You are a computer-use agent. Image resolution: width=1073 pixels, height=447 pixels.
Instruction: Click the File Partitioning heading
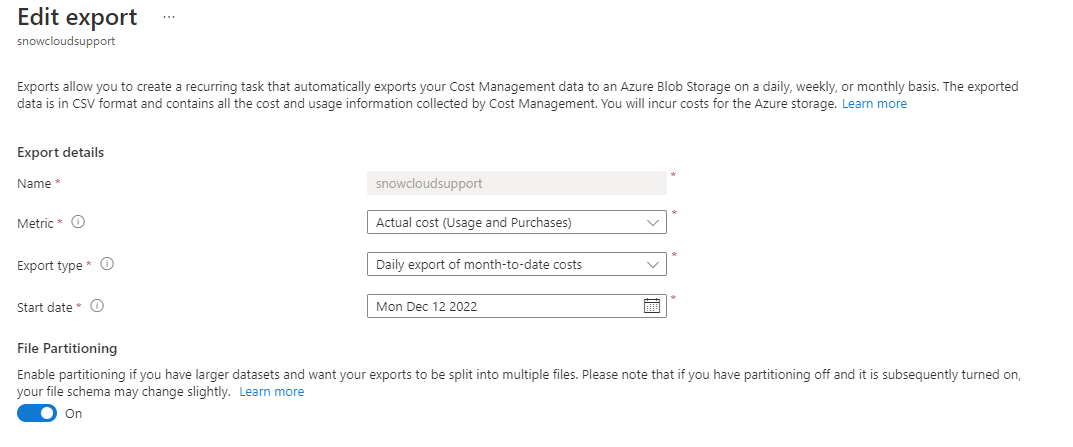tap(67, 348)
